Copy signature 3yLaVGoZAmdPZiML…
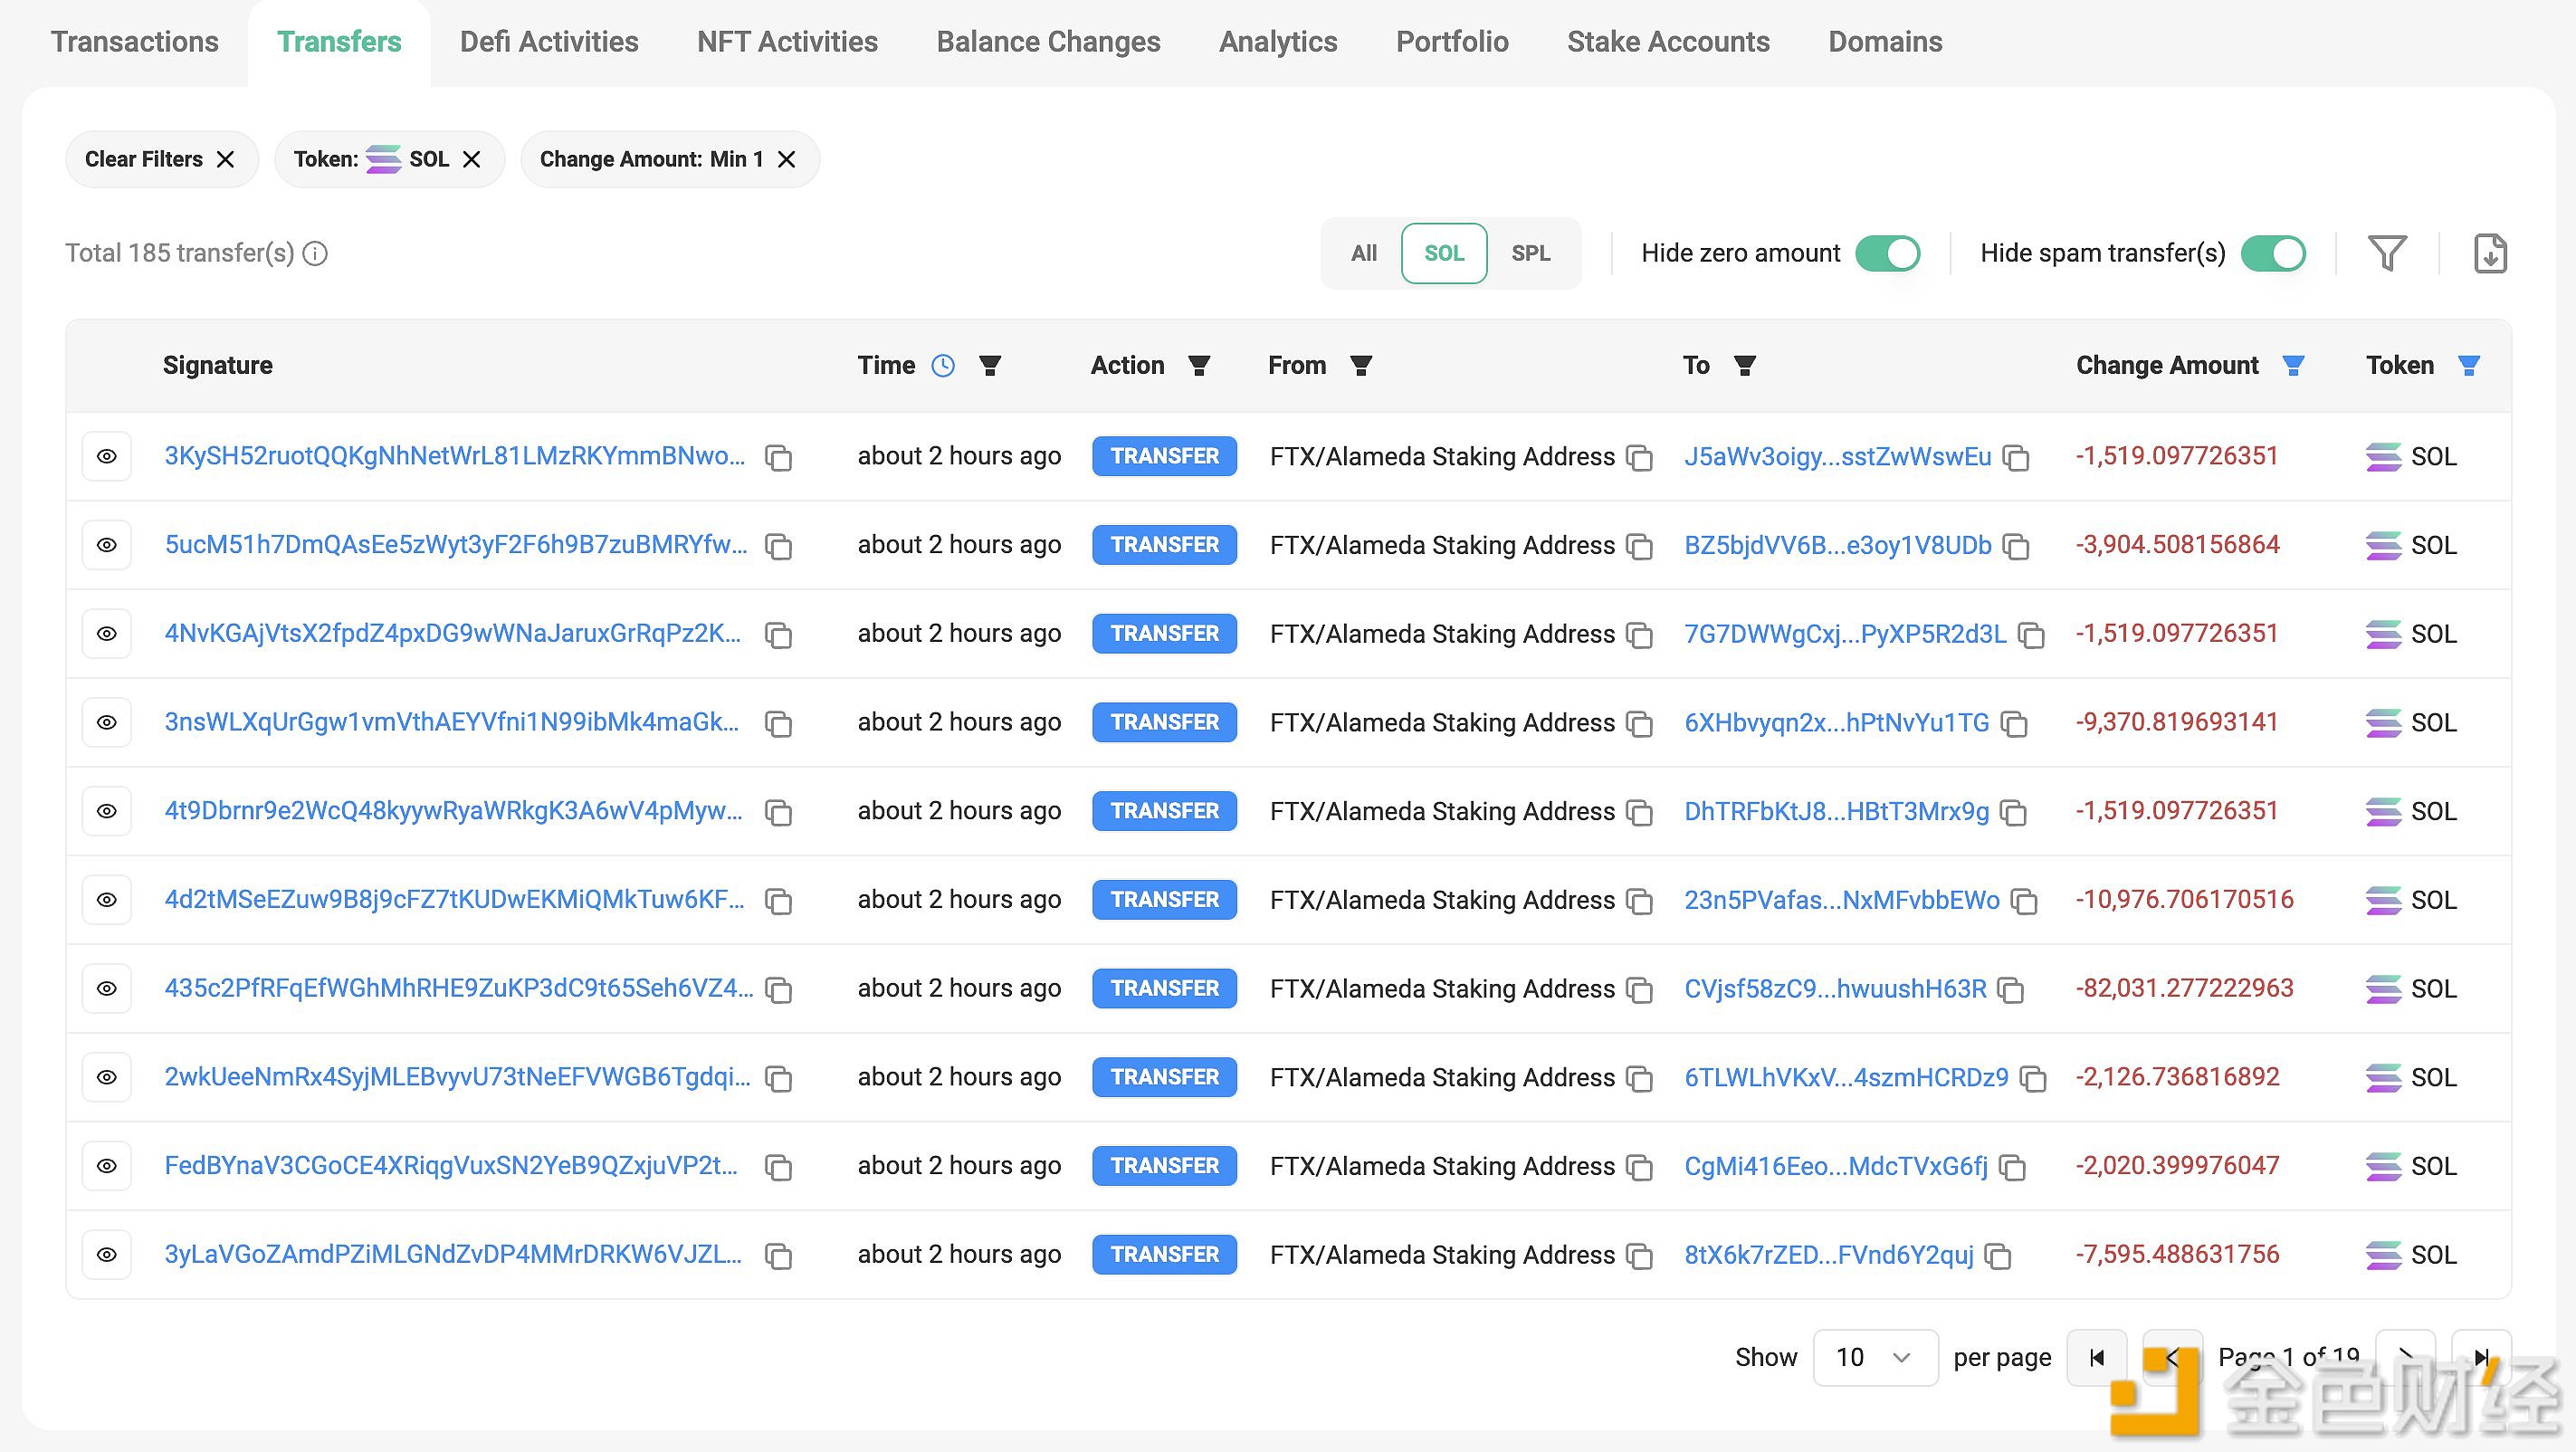The width and height of the screenshot is (2576, 1452). (x=778, y=1256)
